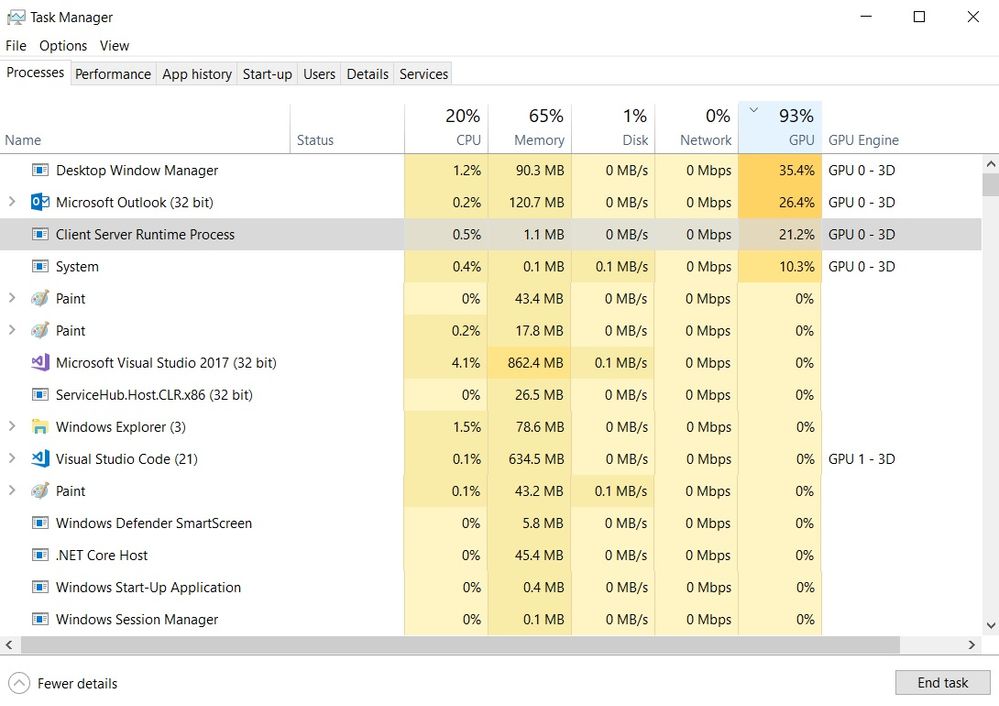This screenshot has width=999, height=706.
Task: Click the Windows Defender SmartScreen icon
Action: tap(40, 523)
